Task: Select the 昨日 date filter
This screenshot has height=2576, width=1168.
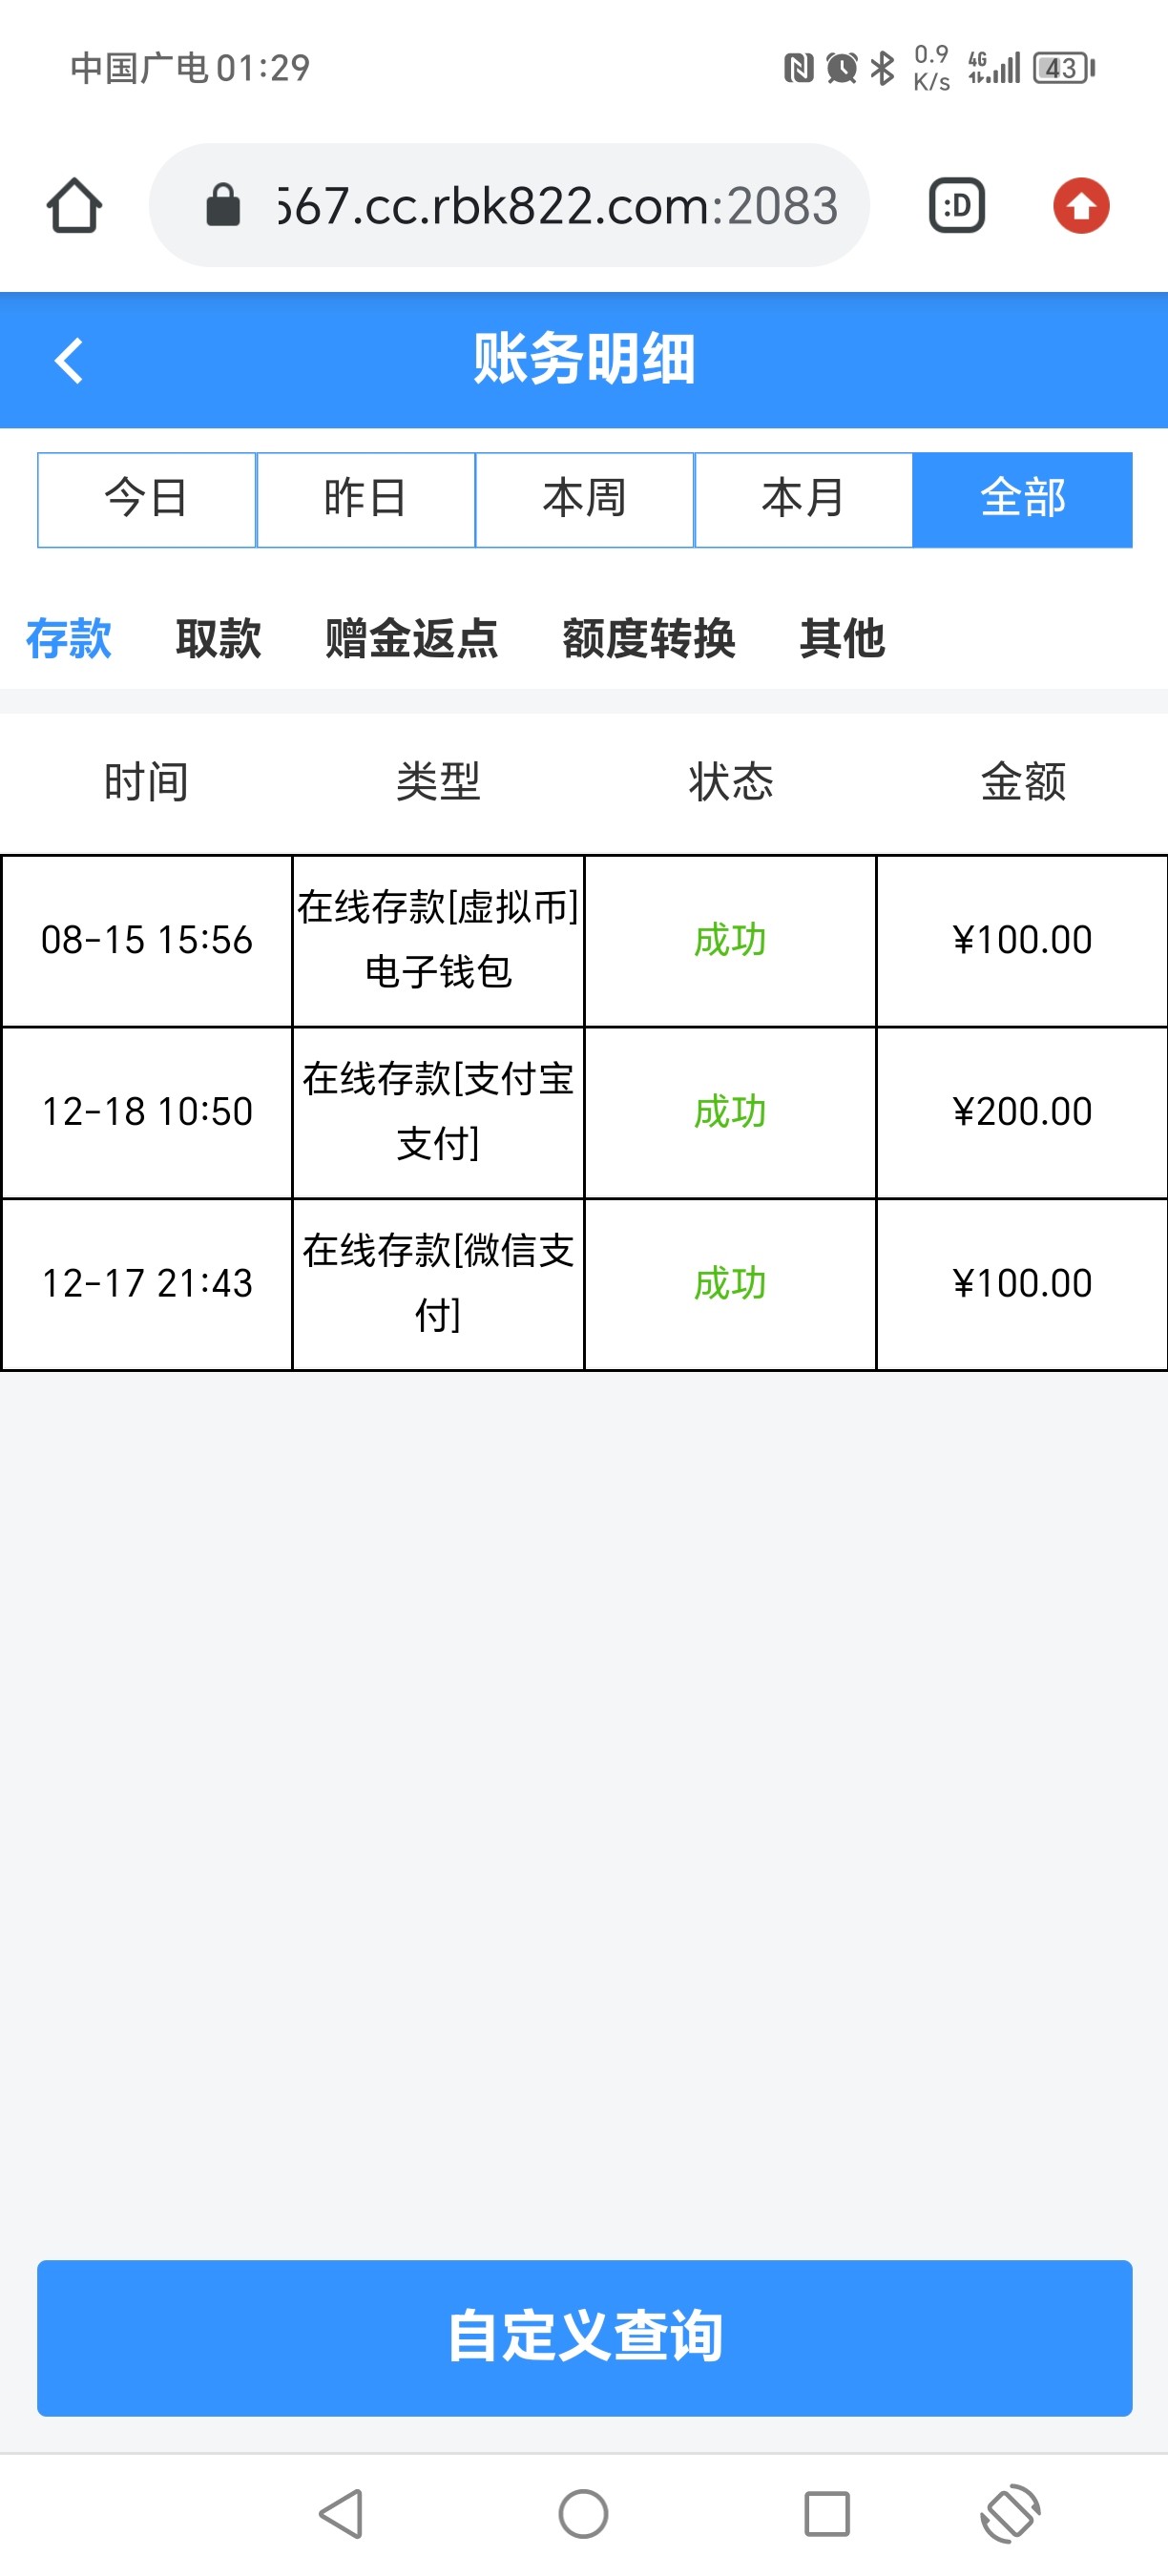Action: click(x=365, y=499)
